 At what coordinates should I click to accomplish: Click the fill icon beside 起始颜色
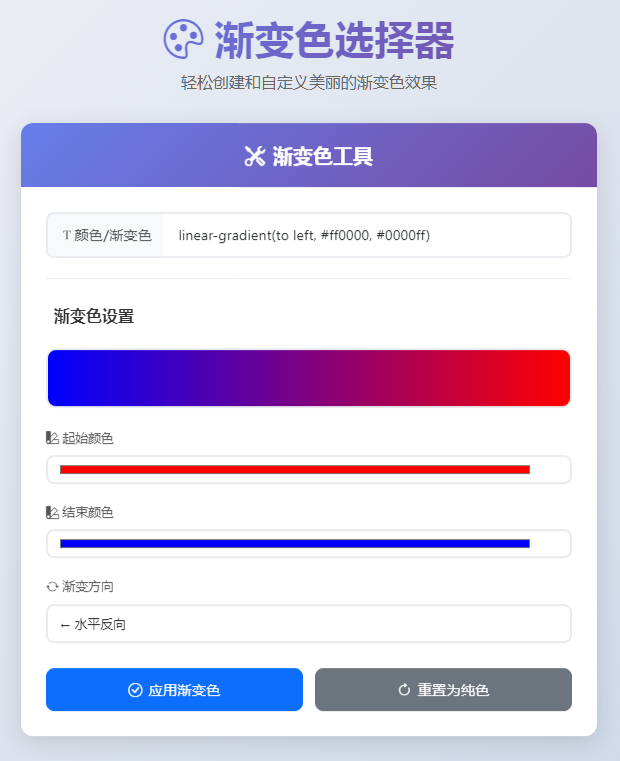click(52, 438)
